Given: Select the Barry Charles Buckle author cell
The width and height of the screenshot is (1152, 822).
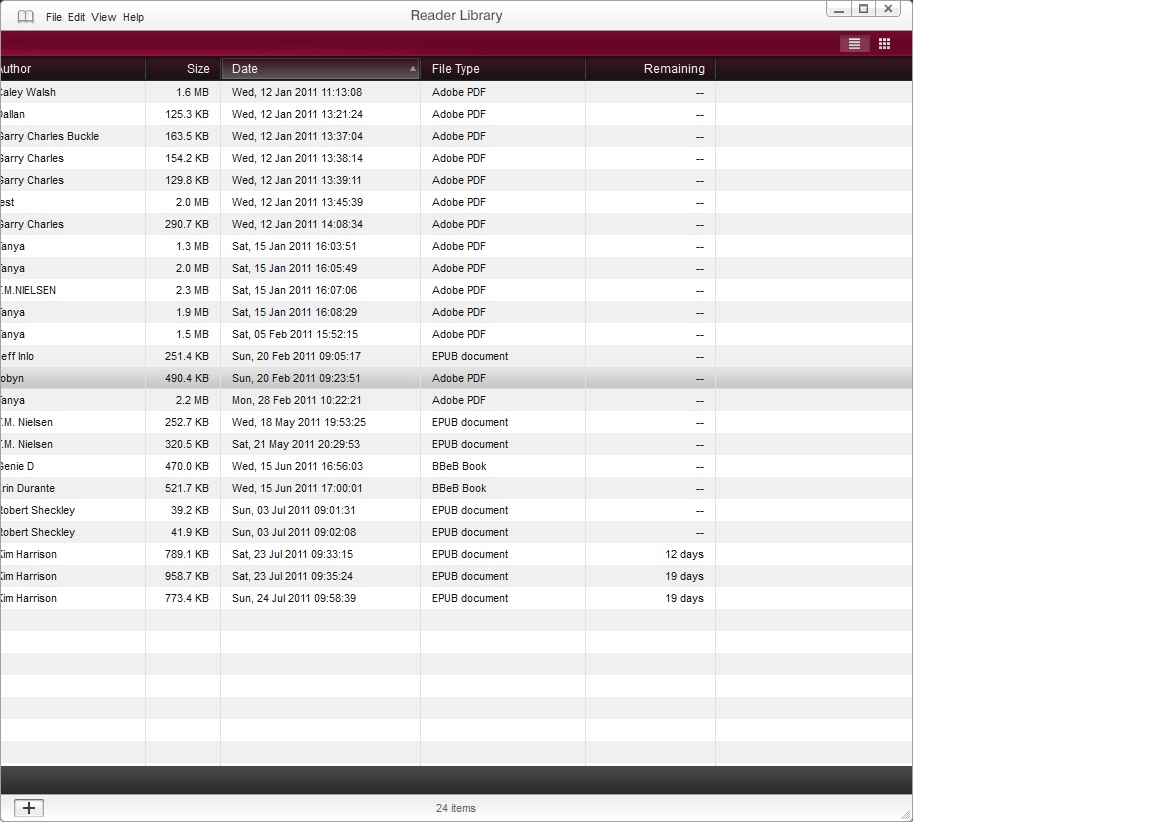Looking at the screenshot, I should point(49,137).
